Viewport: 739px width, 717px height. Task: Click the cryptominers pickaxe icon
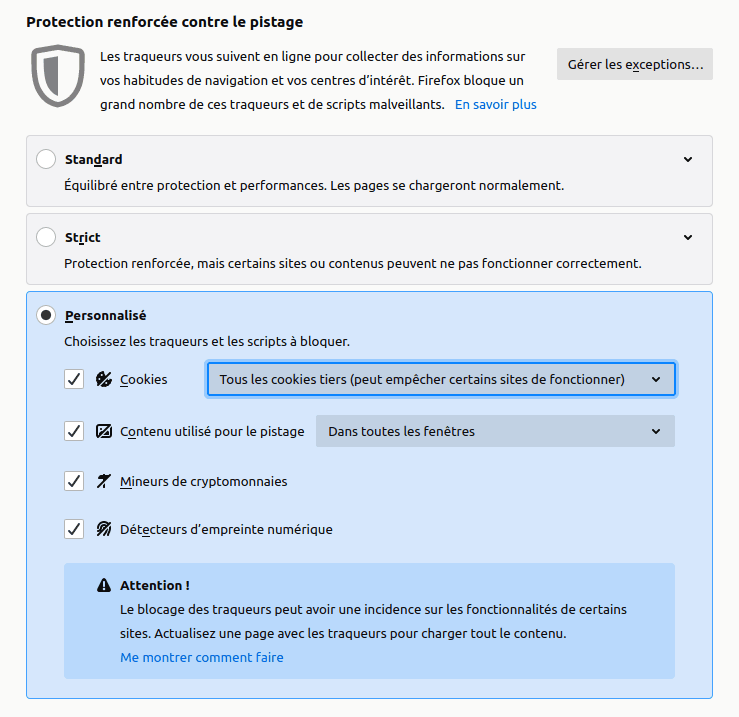103,482
